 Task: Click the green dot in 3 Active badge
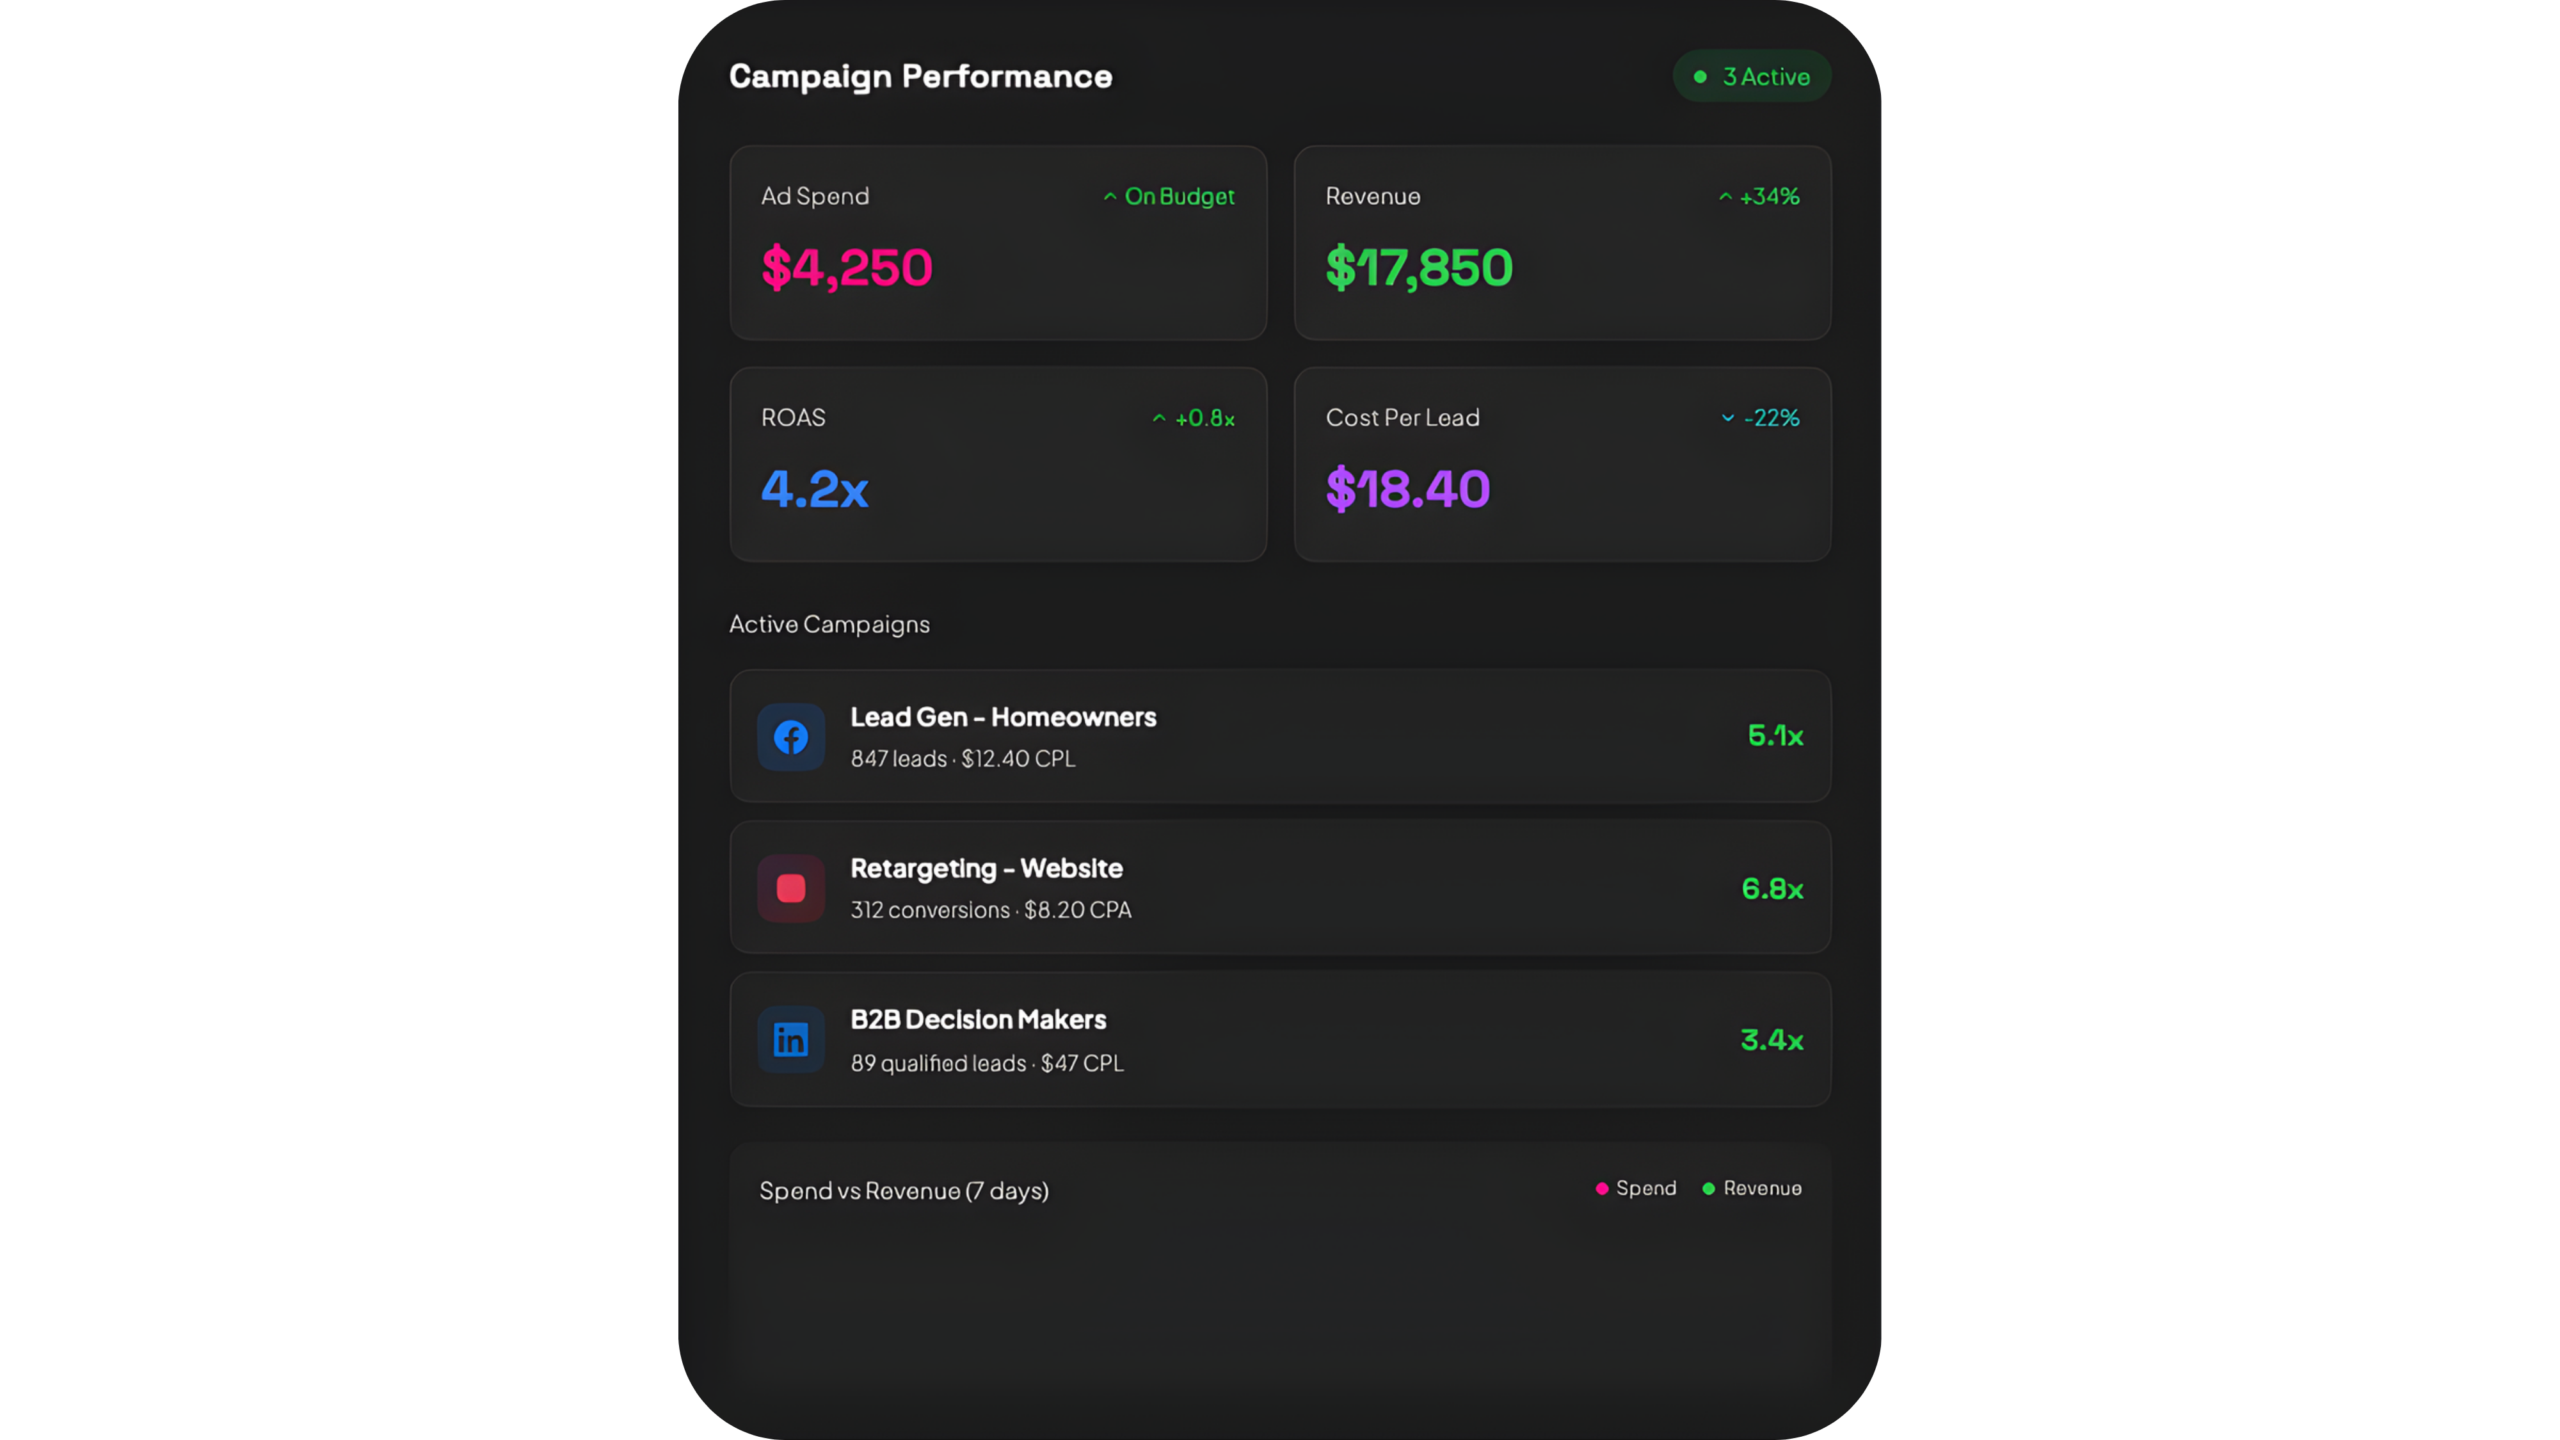coord(1700,77)
